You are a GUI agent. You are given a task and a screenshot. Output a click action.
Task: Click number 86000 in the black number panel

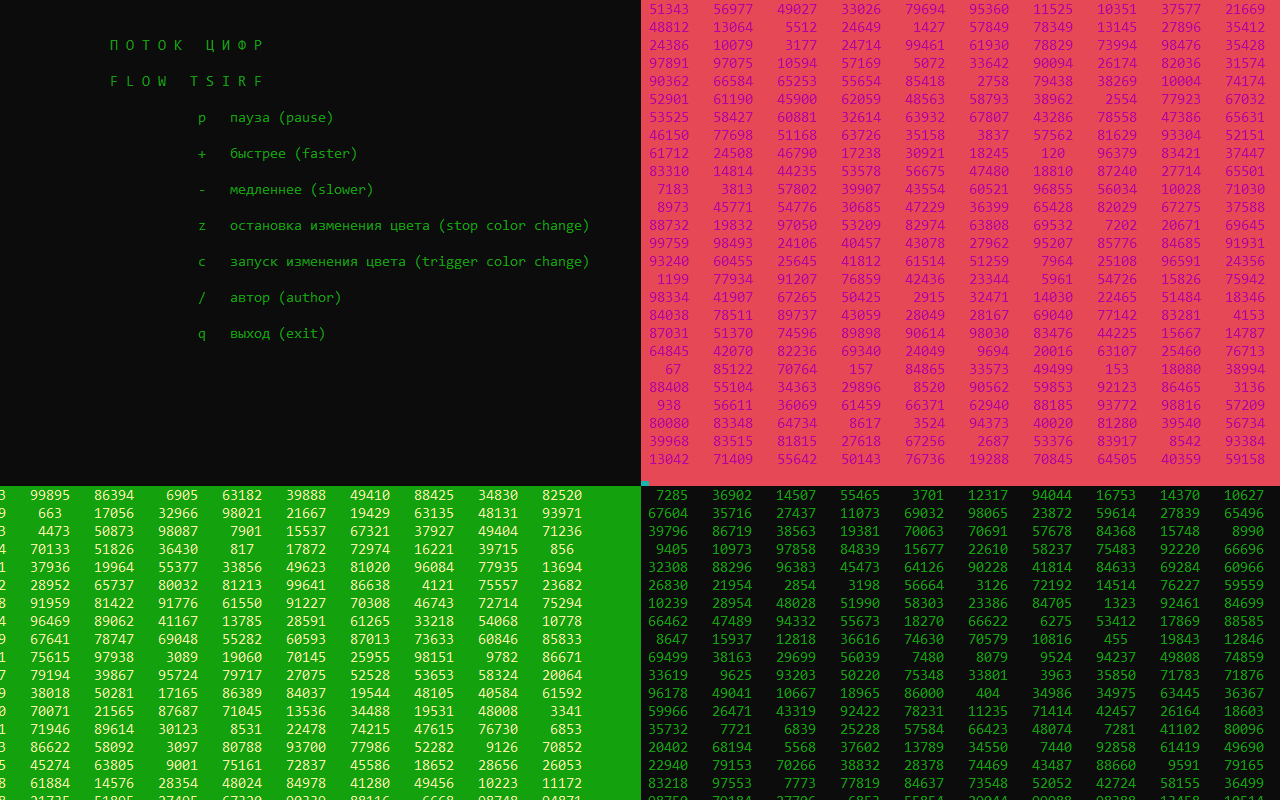(924, 693)
